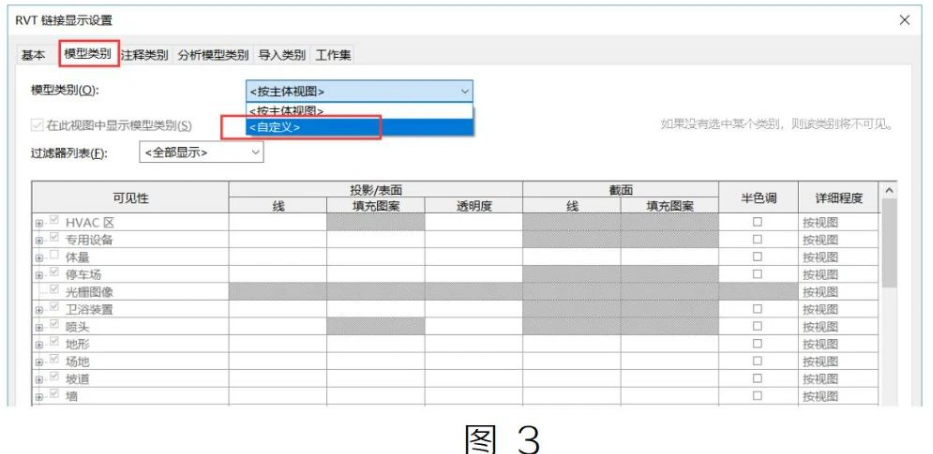Choose <按主体视图> in the dropdown list

click(x=359, y=111)
